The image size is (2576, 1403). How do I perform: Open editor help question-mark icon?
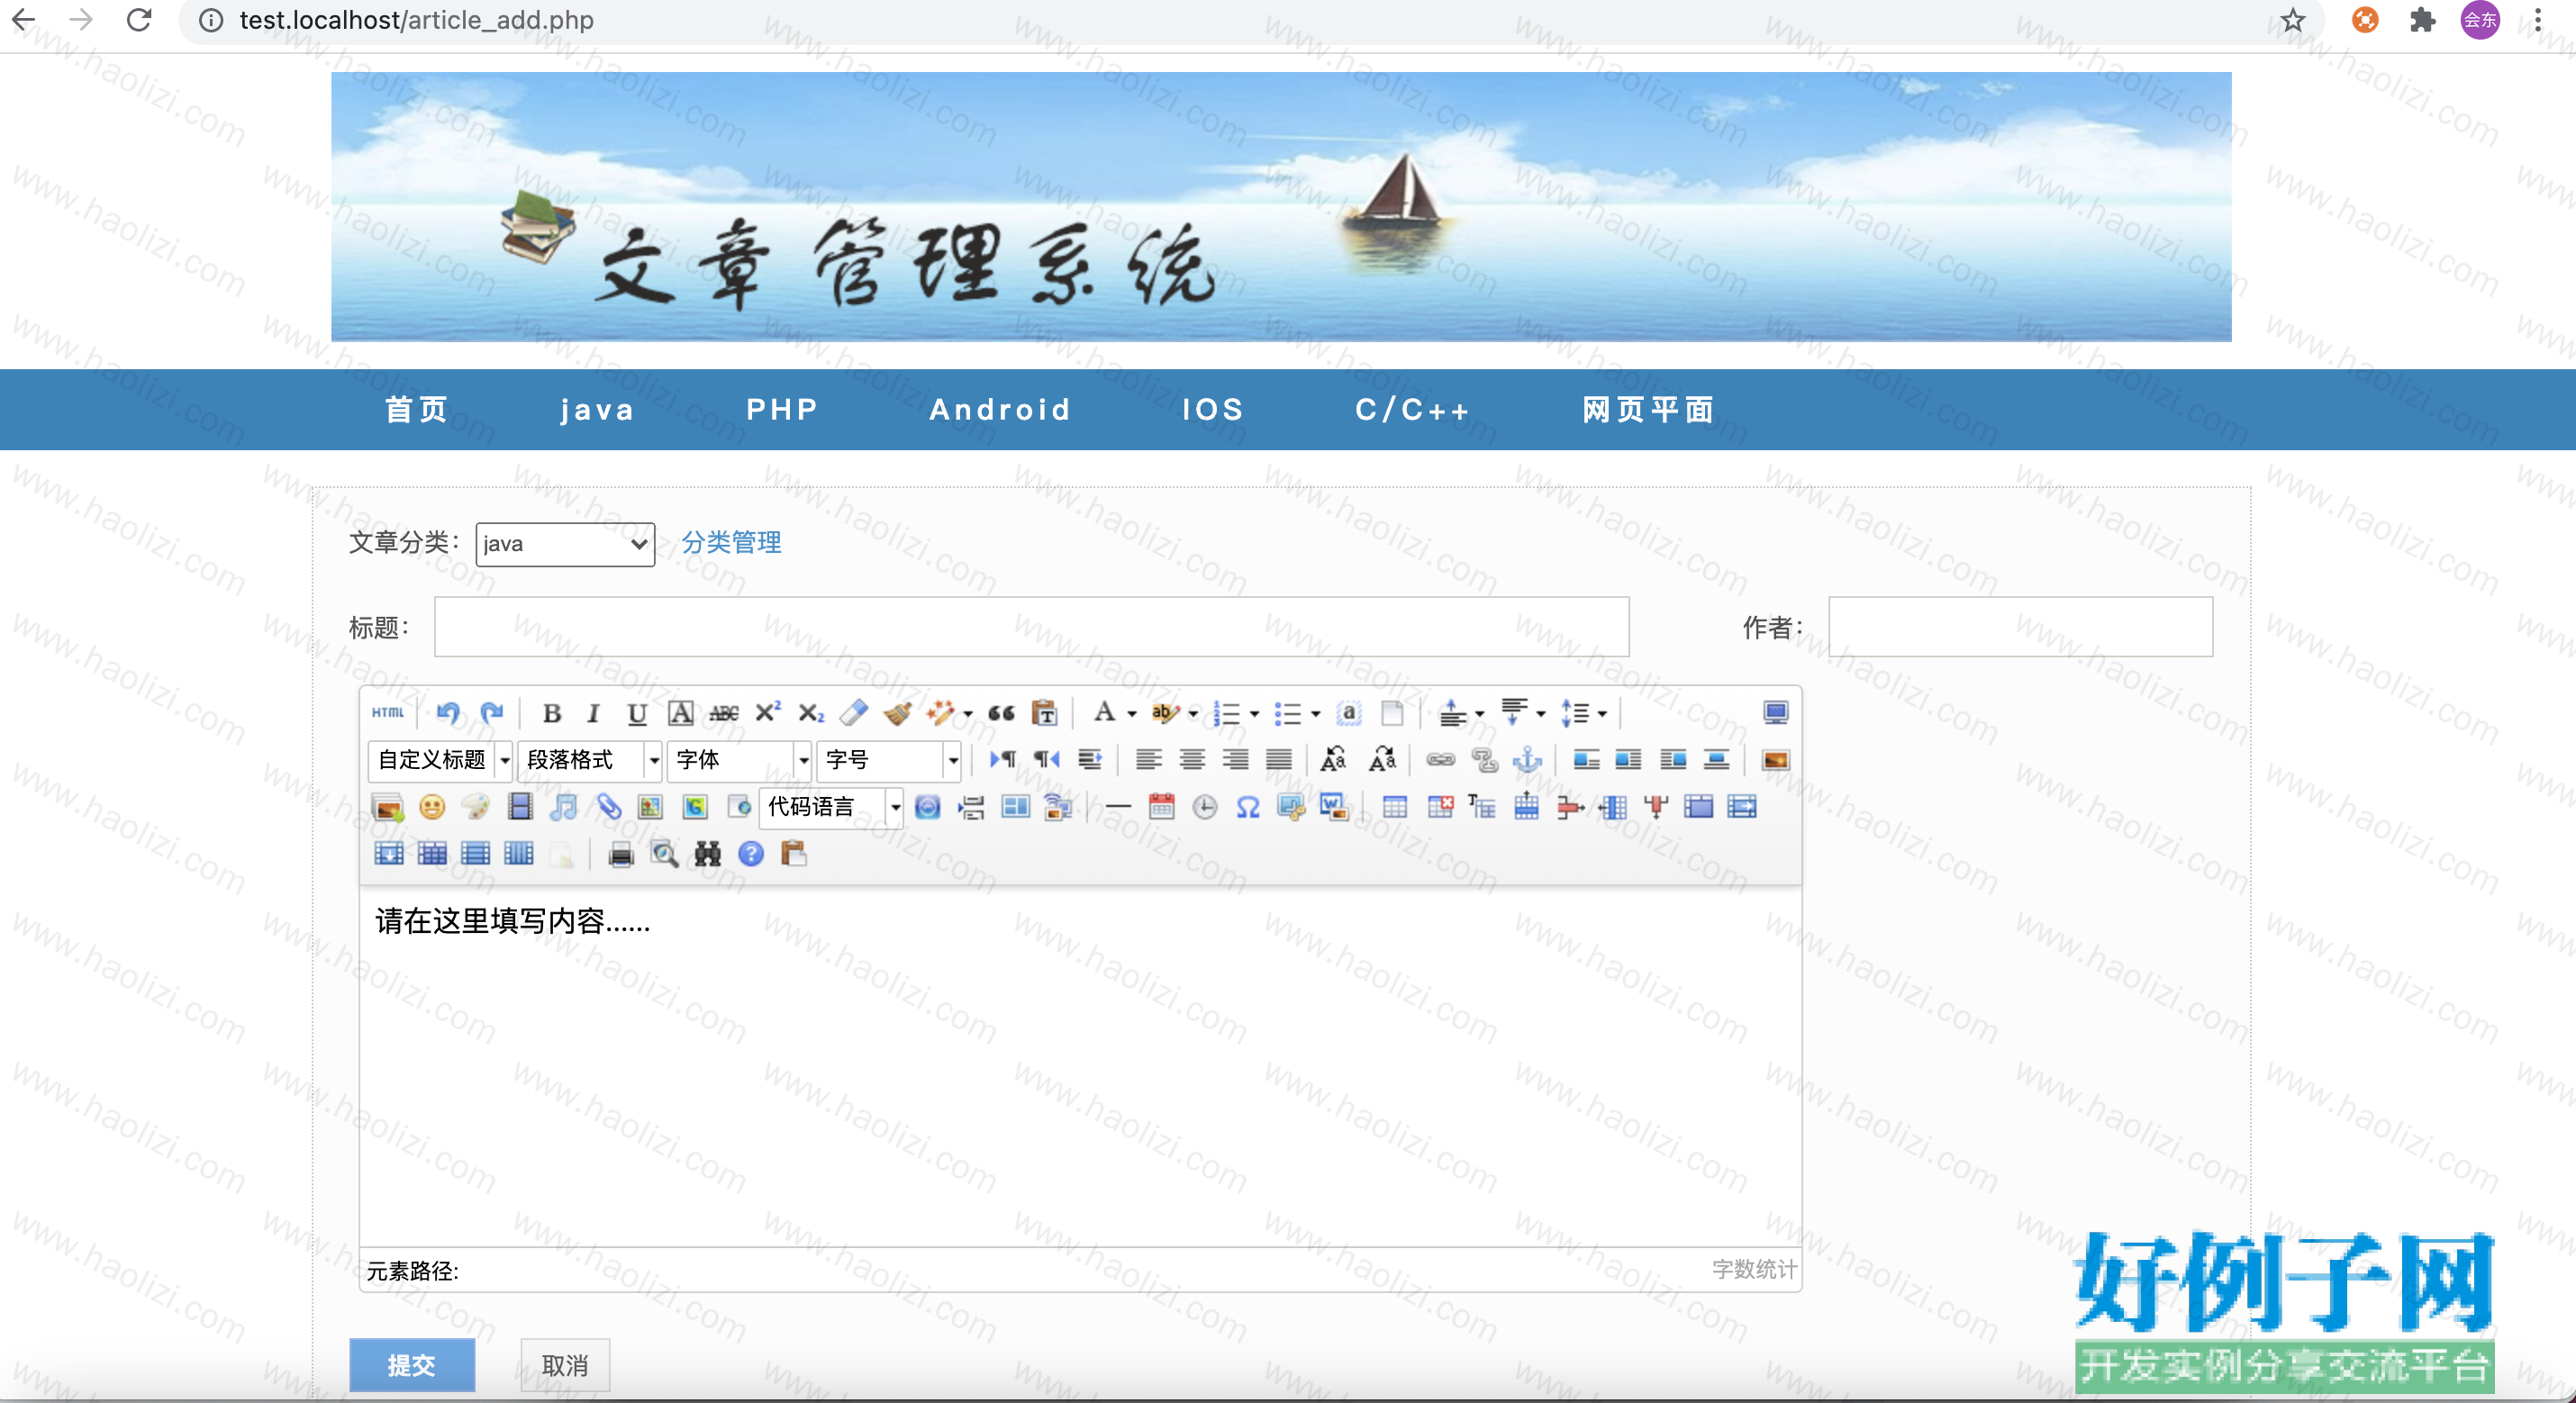point(751,854)
